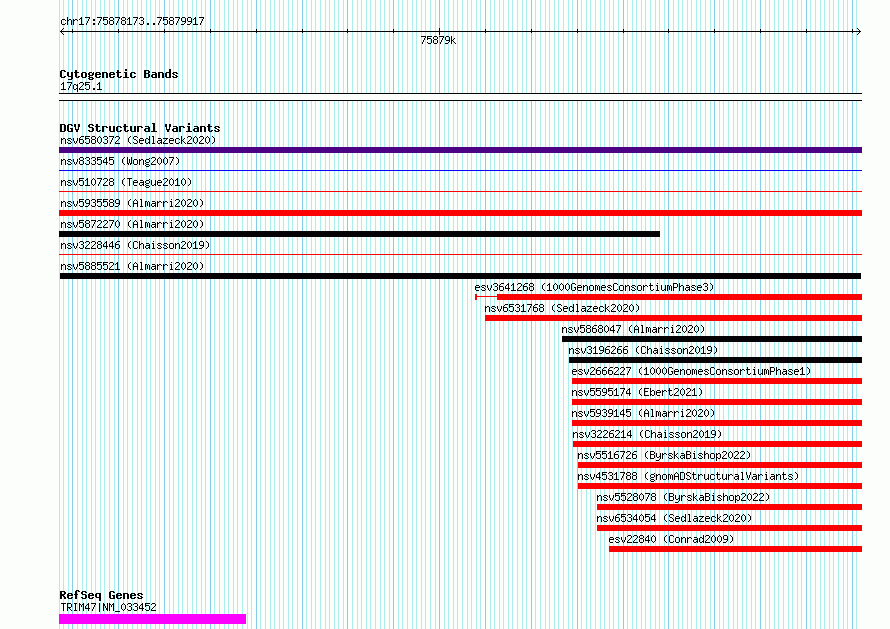The width and height of the screenshot is (890, 629).
Task: Open nsv3226214 (Chaisson2019) label
Action: coord(647,434)
